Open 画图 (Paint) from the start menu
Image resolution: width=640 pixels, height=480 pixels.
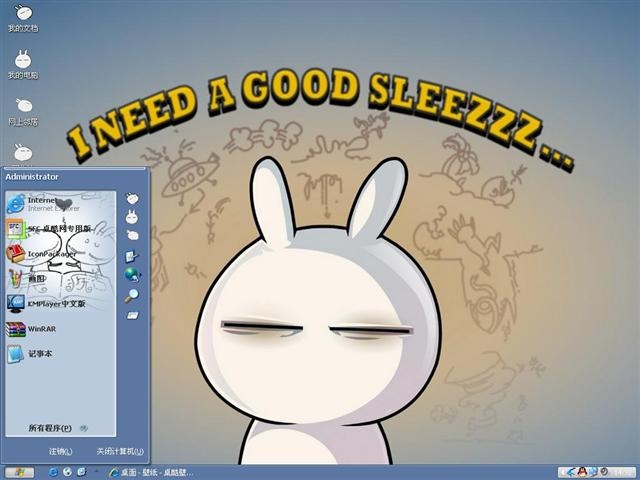(x=26, y=279)
